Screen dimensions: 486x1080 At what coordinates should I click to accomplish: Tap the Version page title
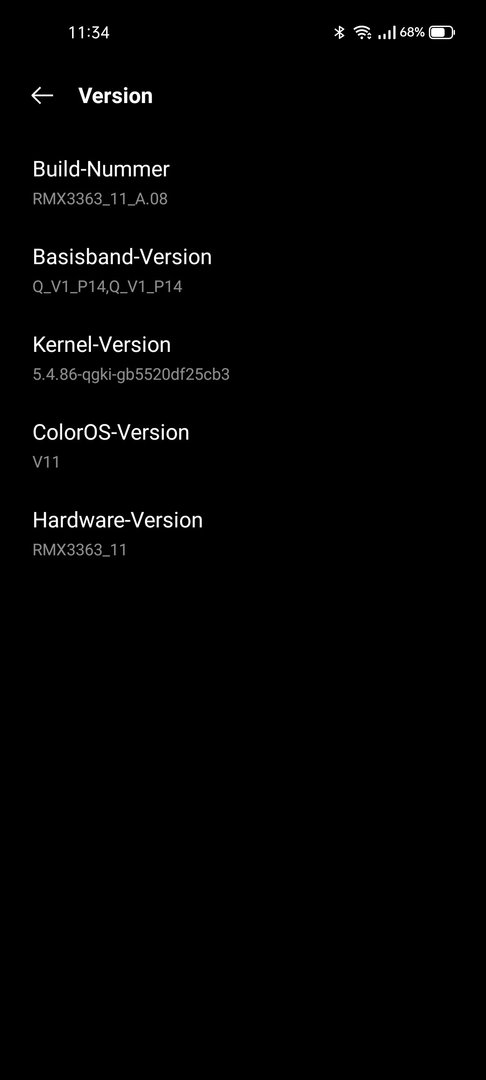[116, 96]
